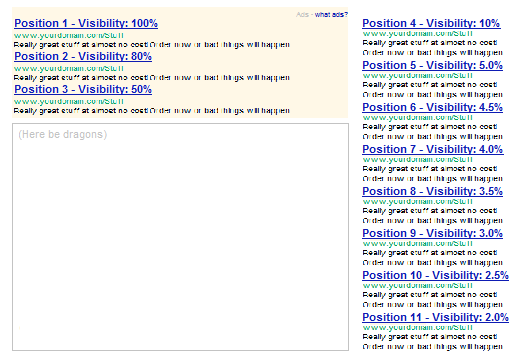The width and height of the screenshot is (523, 360).
Task: Open the Position 5 - Visibility: 5.0% ad link
Action: tap(432, 65)
